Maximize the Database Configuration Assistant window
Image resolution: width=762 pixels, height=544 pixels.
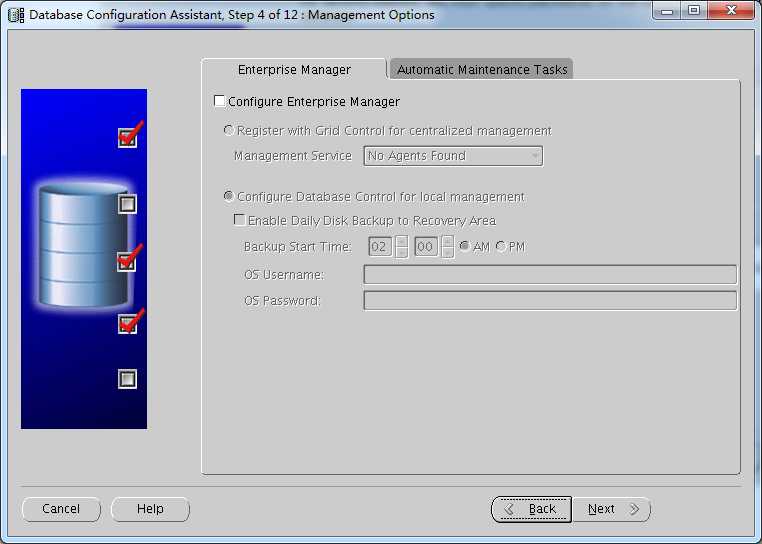pos(694,11)
